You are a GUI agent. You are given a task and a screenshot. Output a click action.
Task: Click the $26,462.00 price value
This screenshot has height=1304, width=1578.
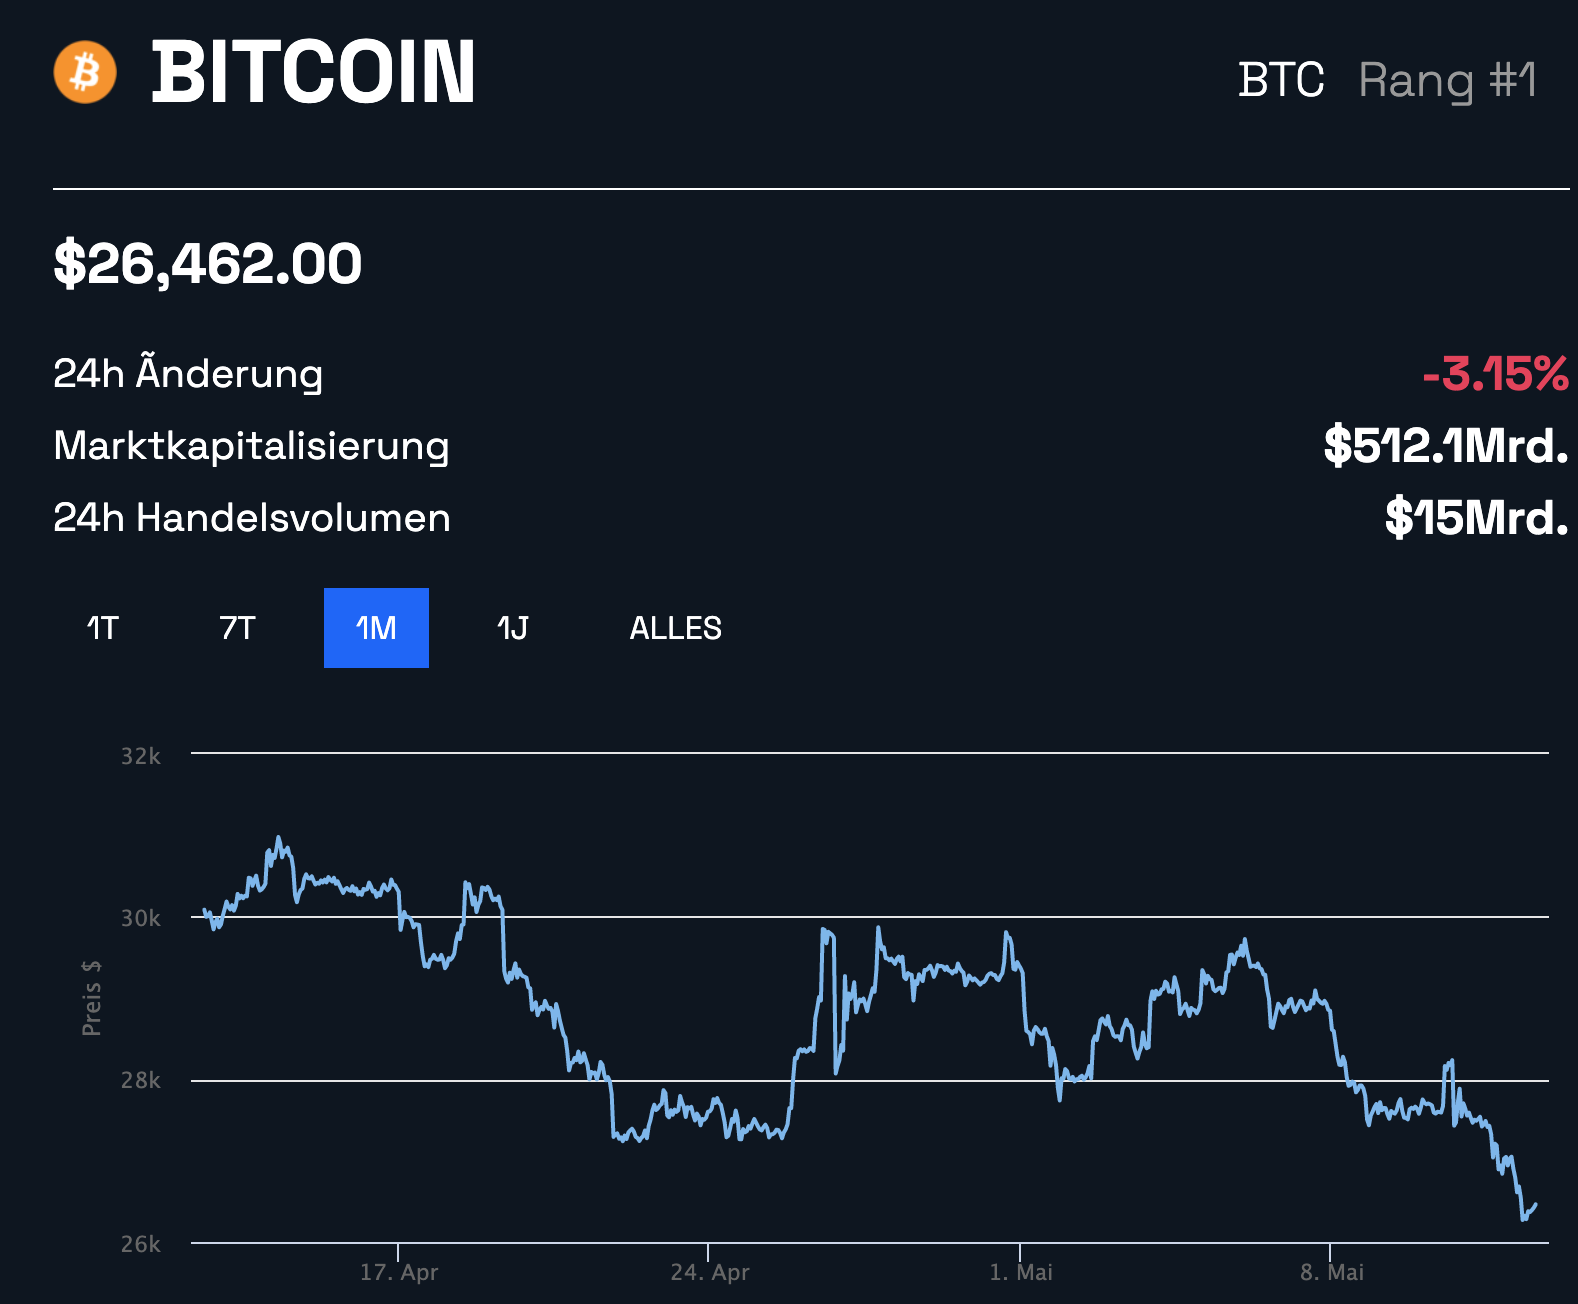(x=208, y=264)
